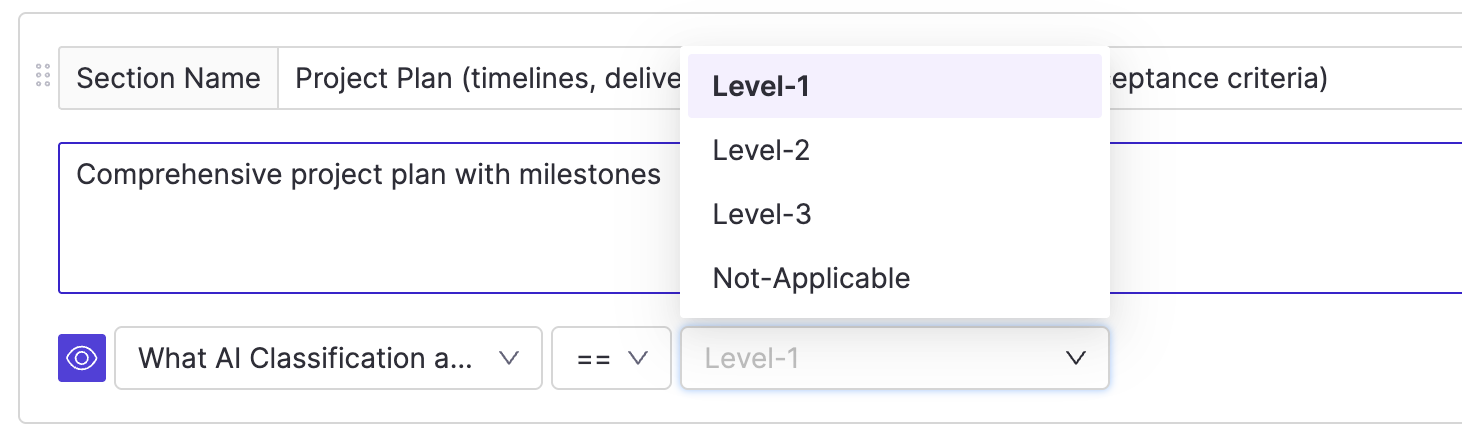Open the == comparison operator dropdown

(611, 358)
